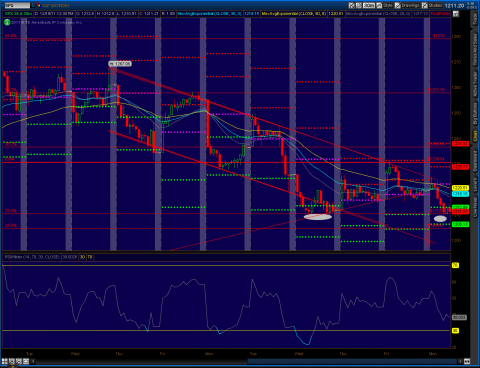Select the red PivotPoints study label
This screenshot has height=368, width=480.
click(x=440, y=14)
